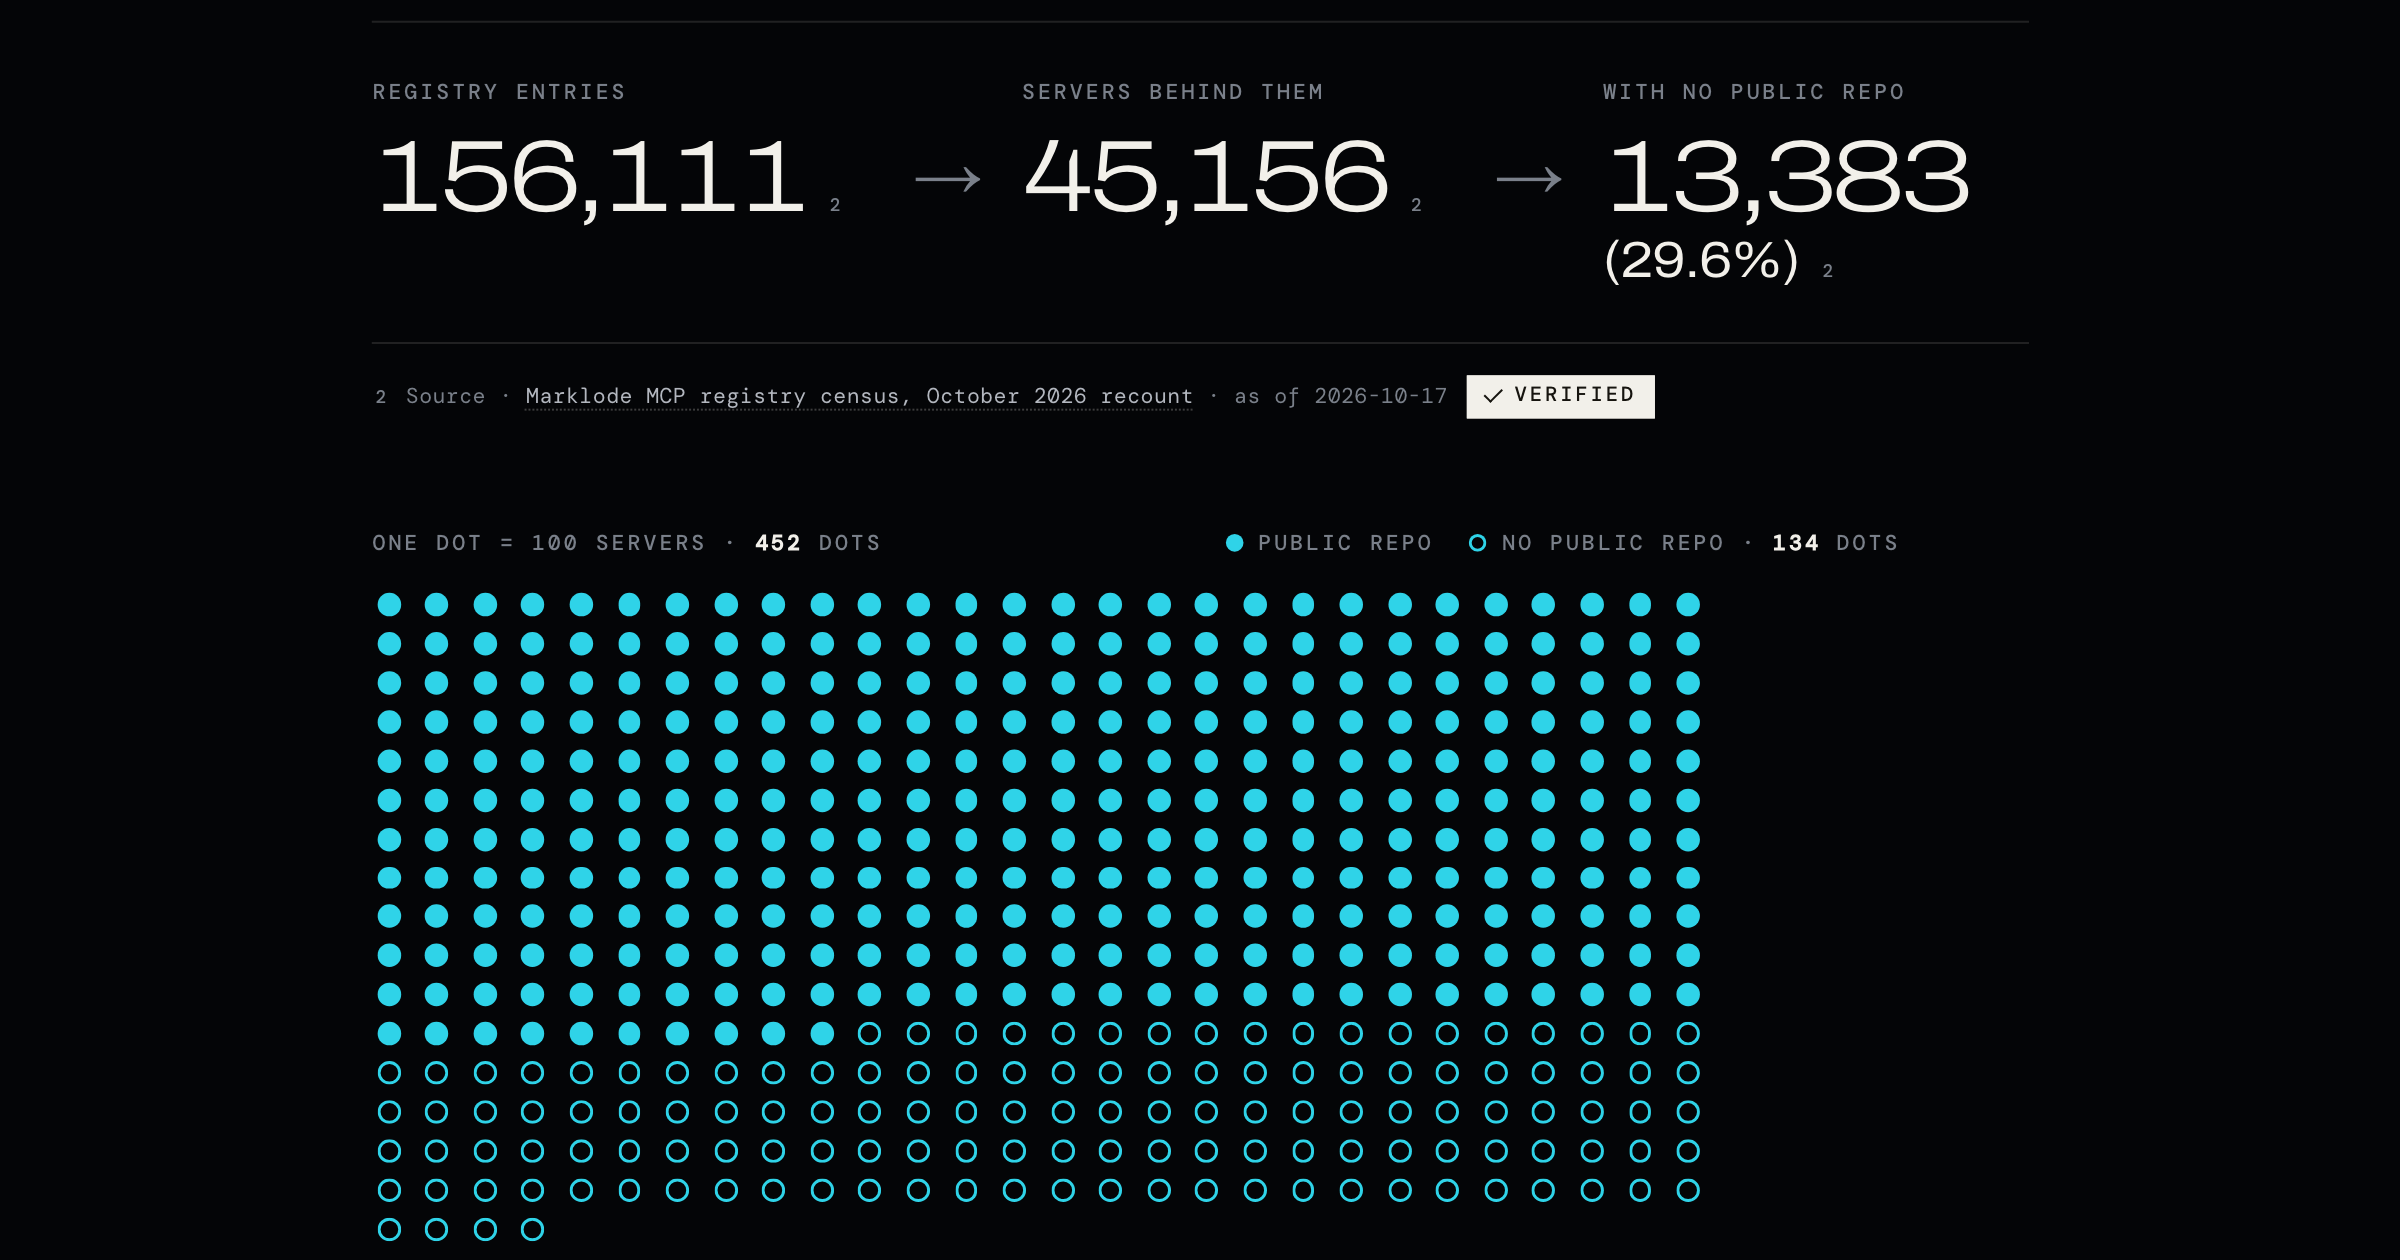Click the filled PUBLIC REPO legend dot
2400x1260 pixels.
pos(1235,543)
